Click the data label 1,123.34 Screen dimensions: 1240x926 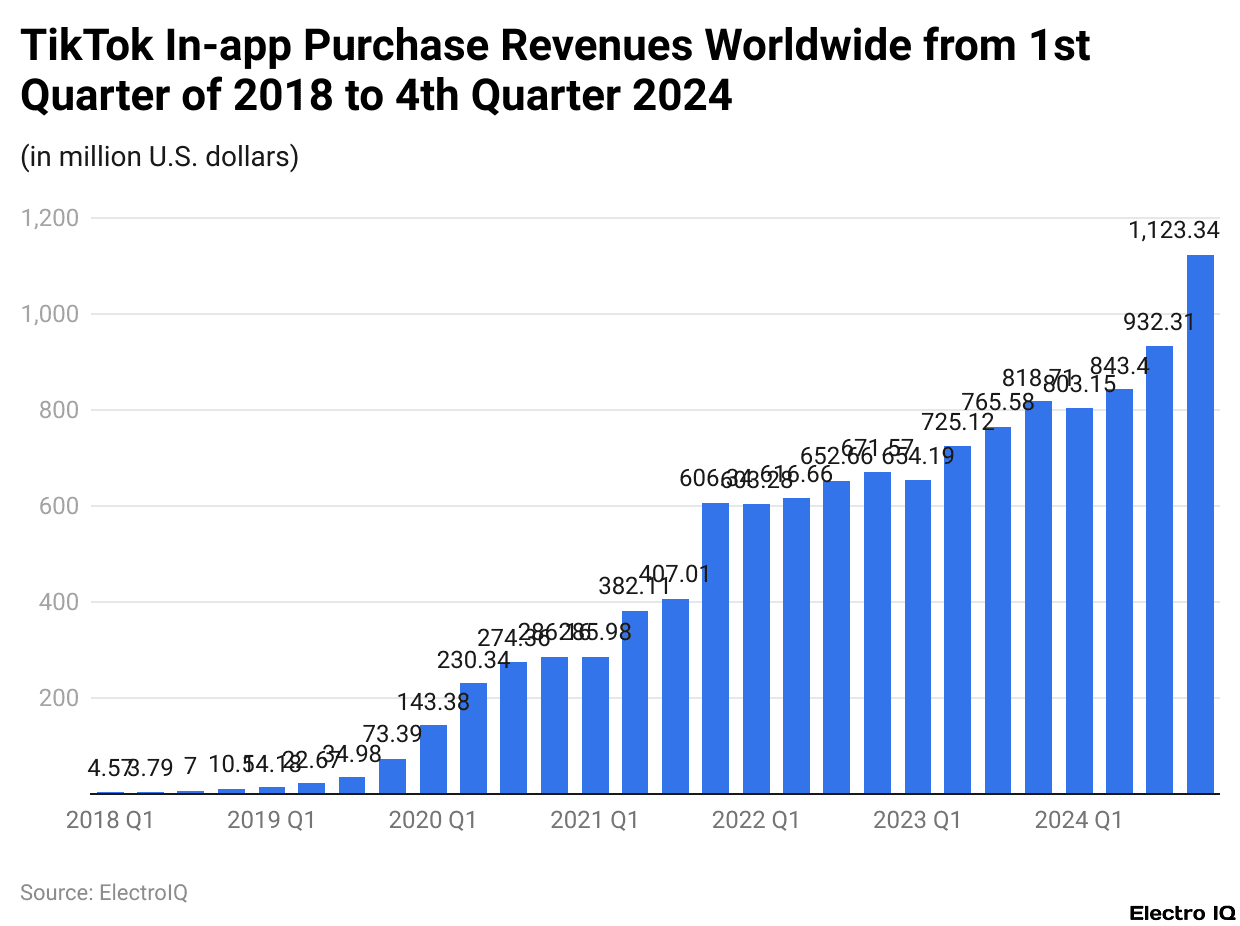[1175, 230]
